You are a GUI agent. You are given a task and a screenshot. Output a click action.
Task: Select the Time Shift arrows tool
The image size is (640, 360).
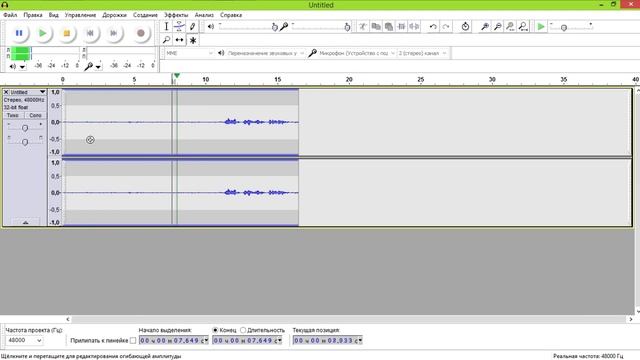click(x=179, y=40)
